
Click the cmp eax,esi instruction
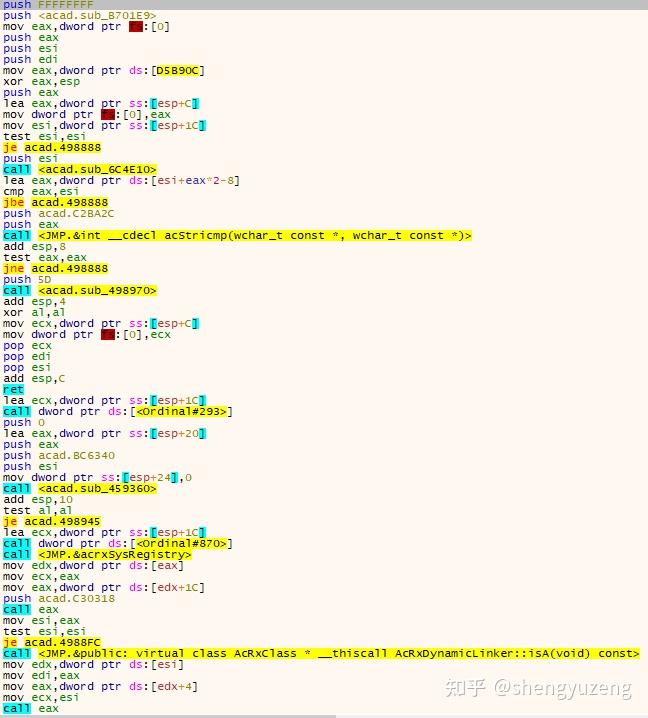[x=41, y=191]
